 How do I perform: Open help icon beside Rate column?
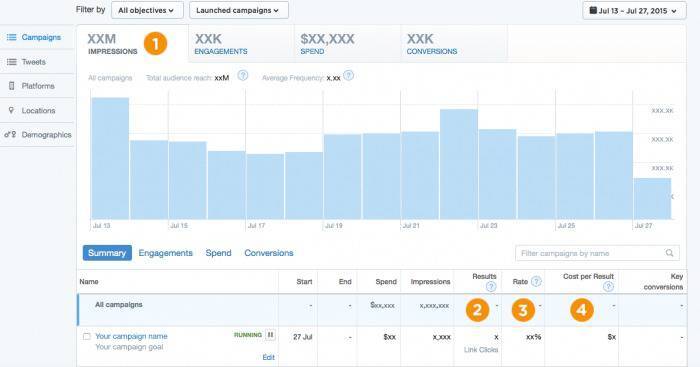coord(537,281)
